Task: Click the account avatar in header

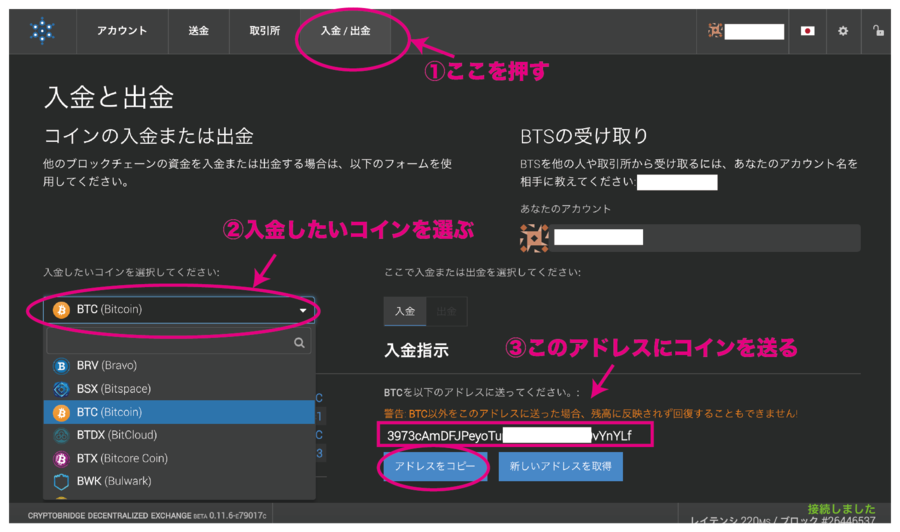Action: (x=716, y=31)
